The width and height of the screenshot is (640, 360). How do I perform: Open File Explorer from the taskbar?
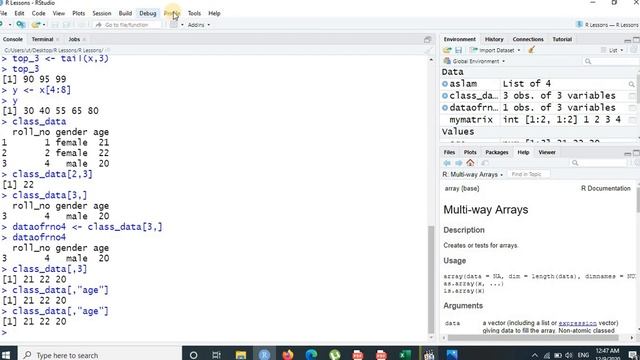click(x=241, y=354)
